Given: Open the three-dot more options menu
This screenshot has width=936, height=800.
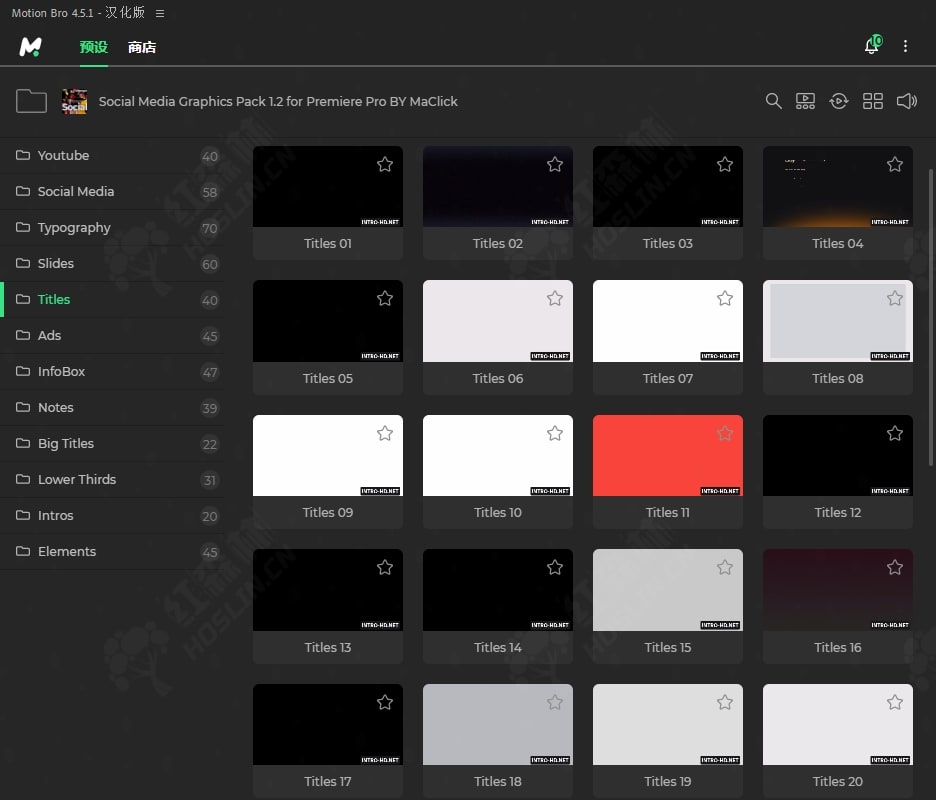Looking at the screenshot, I should [905, 46].
